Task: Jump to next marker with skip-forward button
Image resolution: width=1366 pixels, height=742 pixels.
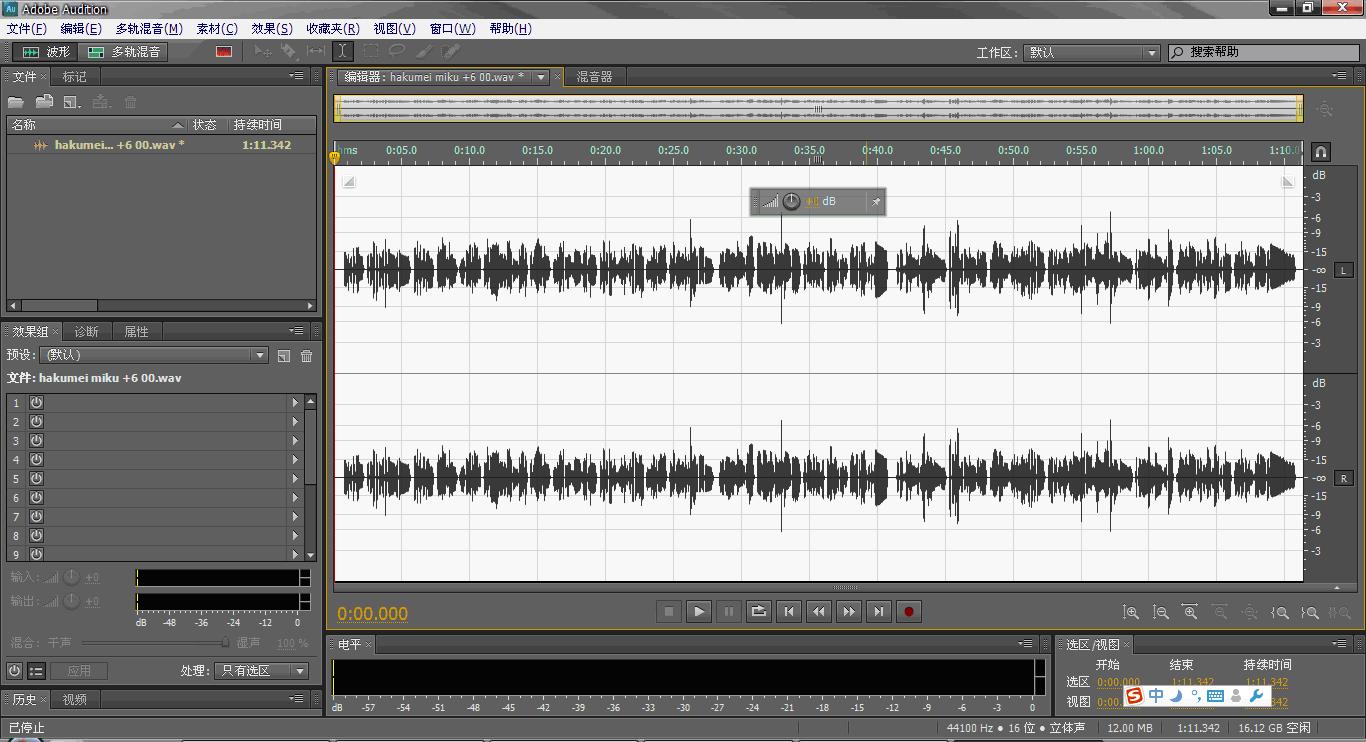Action: coord(878,611)
